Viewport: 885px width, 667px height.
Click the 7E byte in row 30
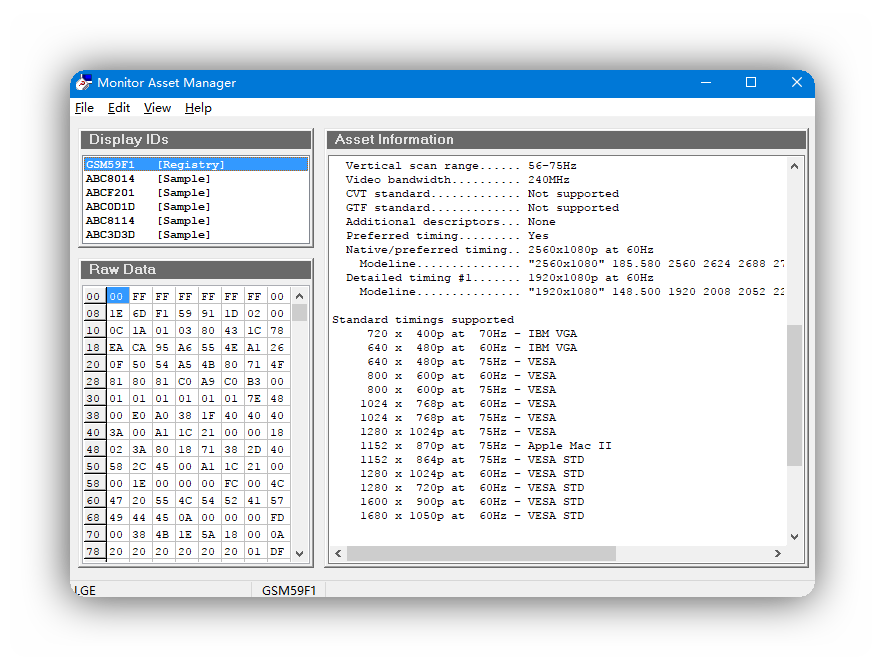(x=254, y=398)
